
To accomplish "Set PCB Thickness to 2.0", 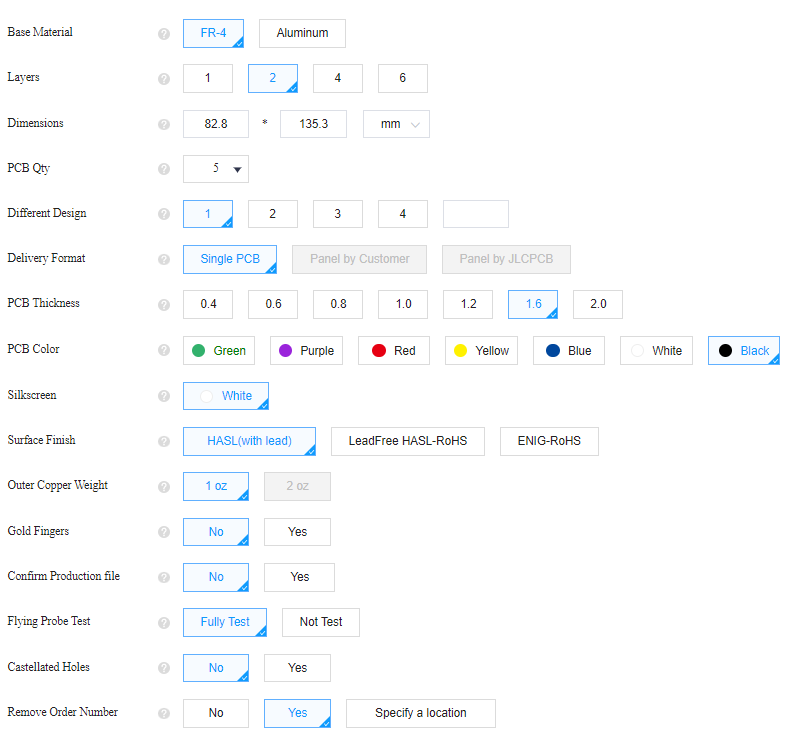I will click(x=598, y=305).
